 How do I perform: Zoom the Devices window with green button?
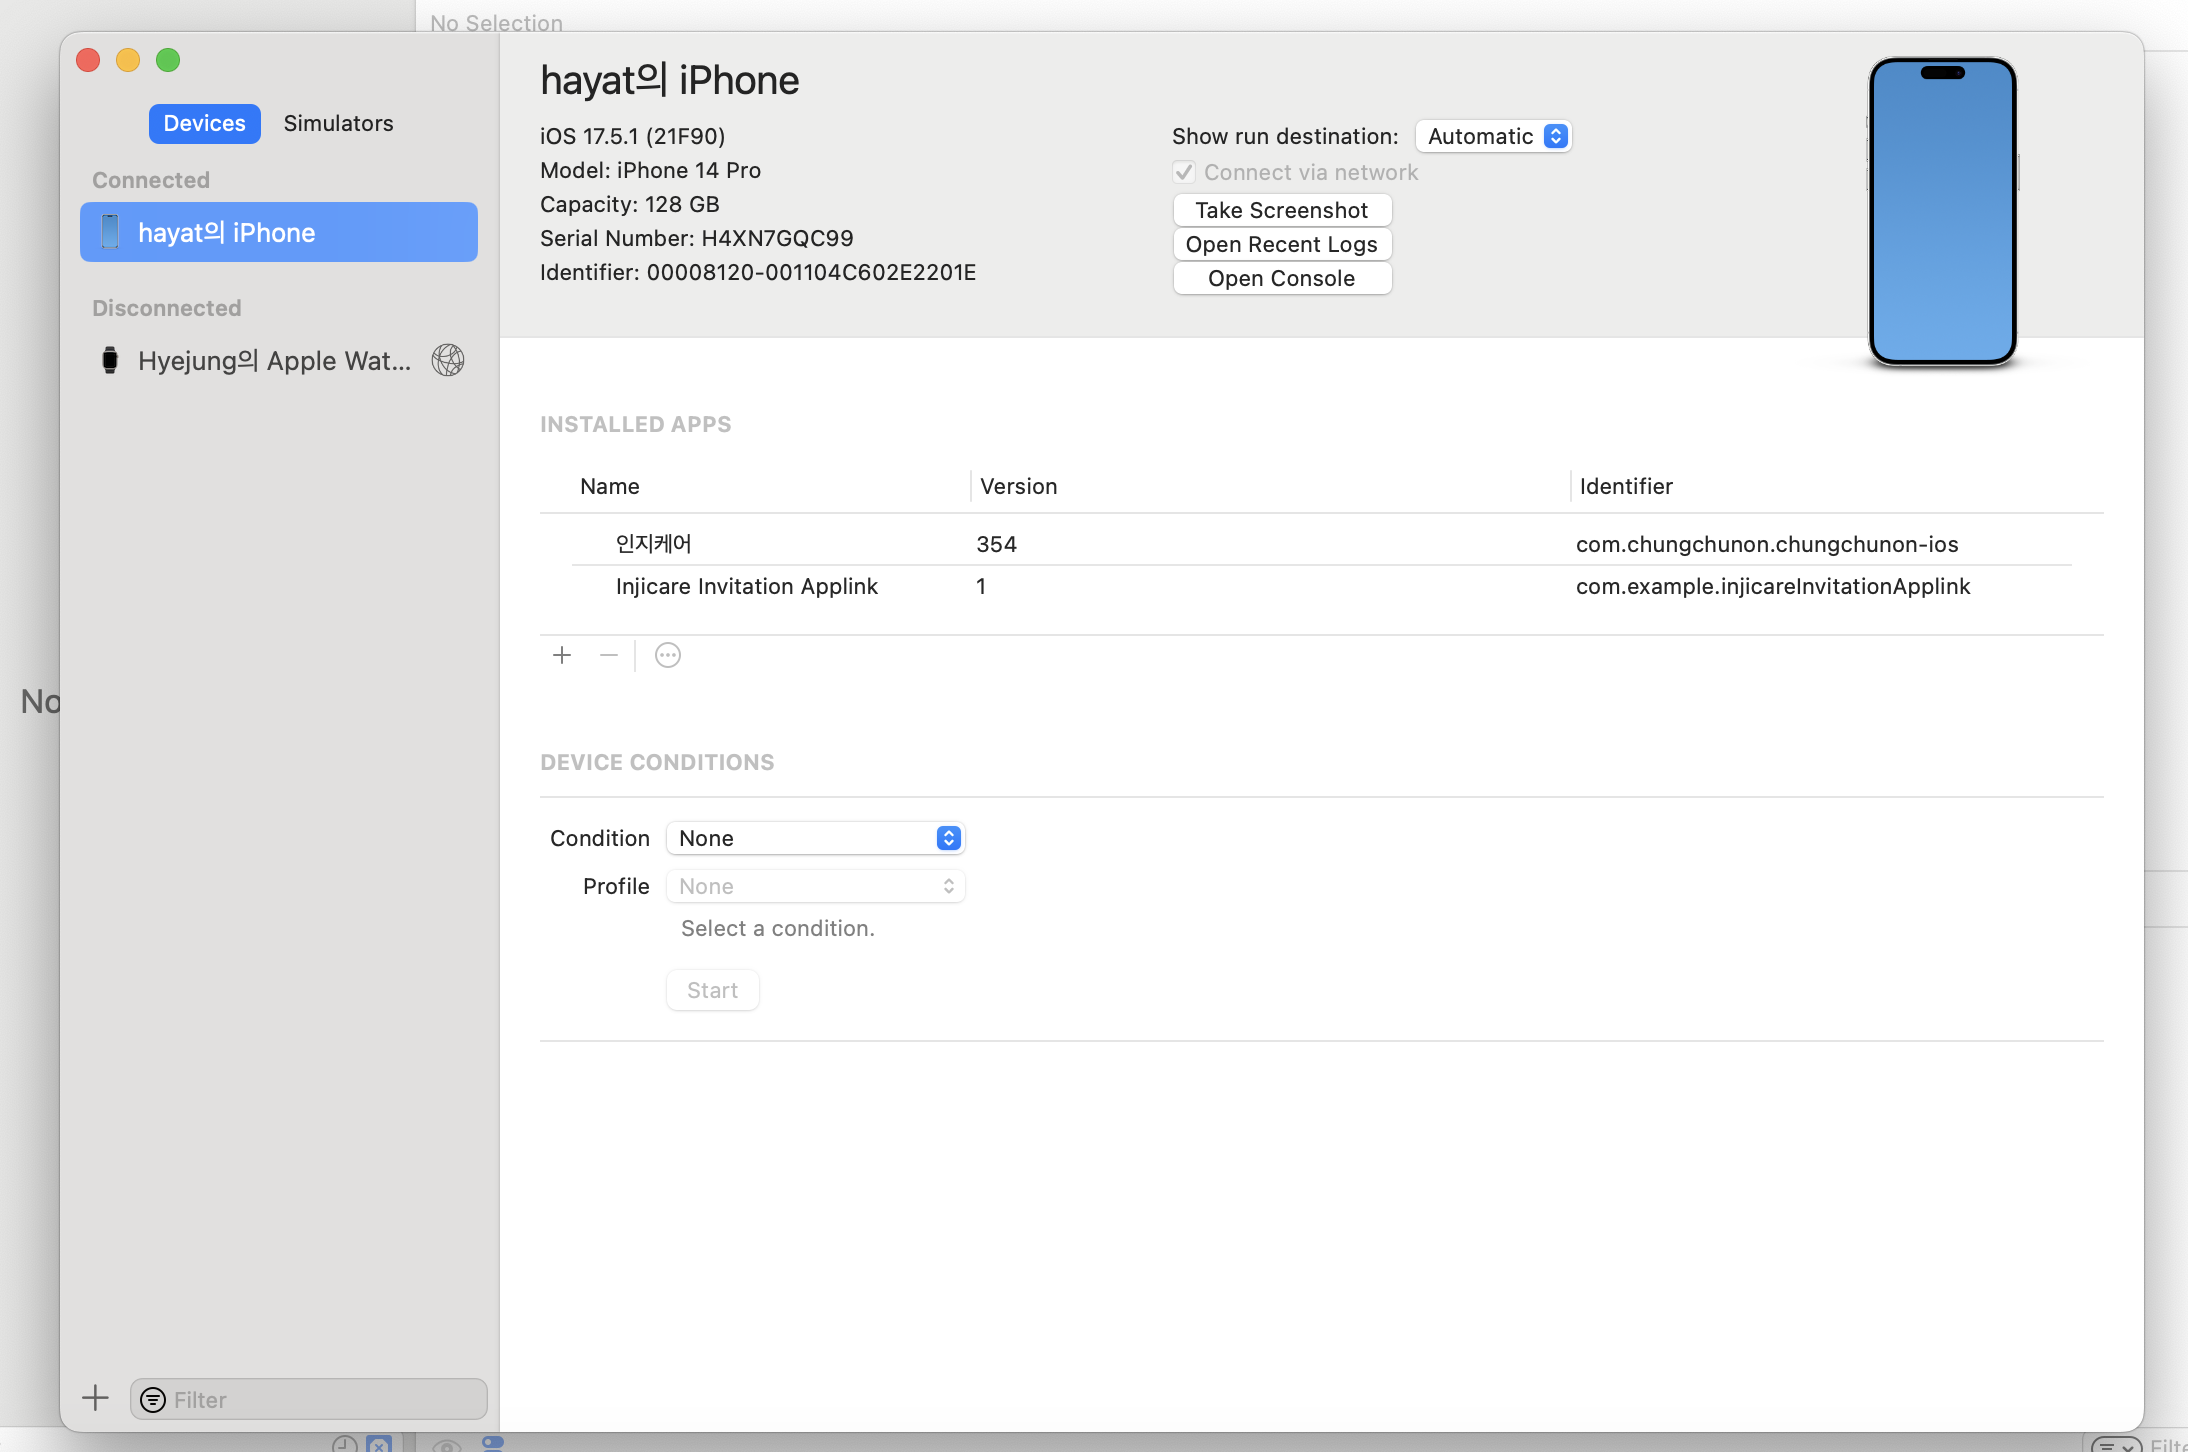point(168,60)
